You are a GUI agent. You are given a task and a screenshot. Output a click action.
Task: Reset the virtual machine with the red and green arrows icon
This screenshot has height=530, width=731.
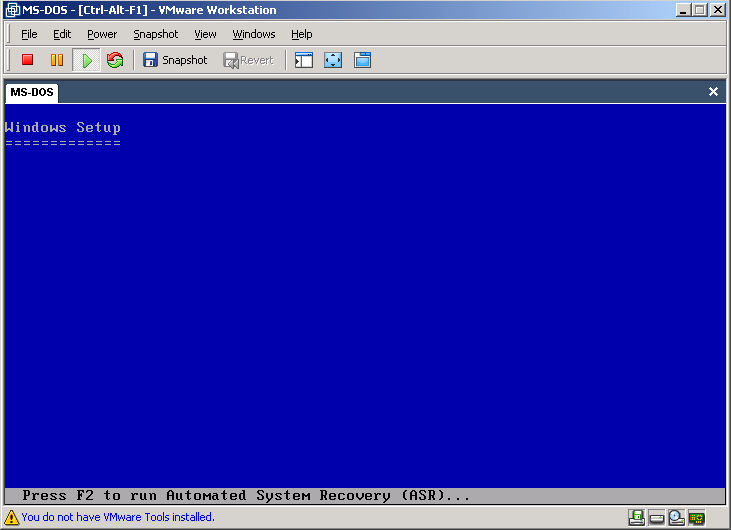pyautogui.click(x=115, y=60)
